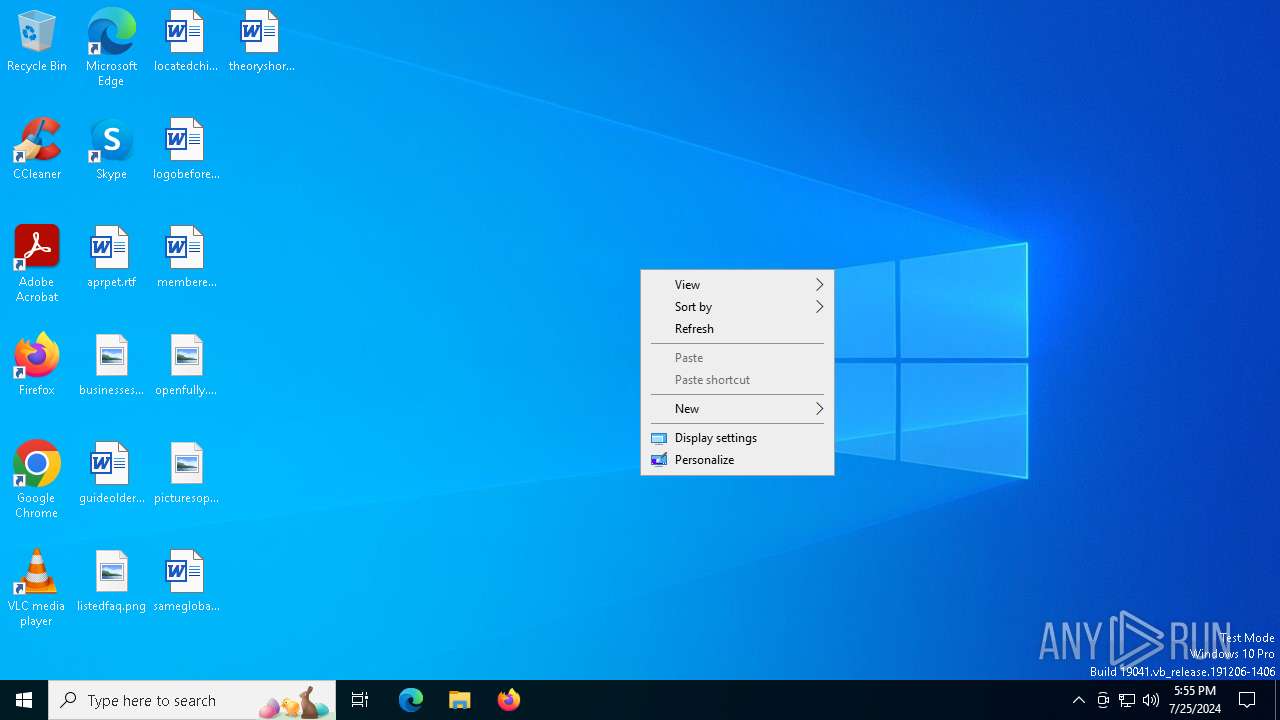Expand the Sort by submenu

737,307
